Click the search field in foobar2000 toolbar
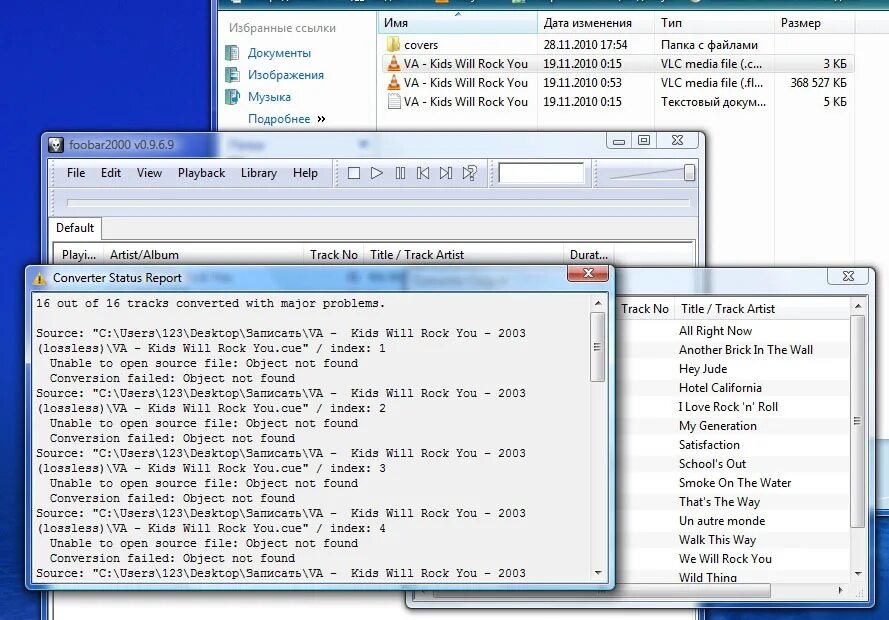Viewport: 889px width, 620px height. click(x=540, y=172)
